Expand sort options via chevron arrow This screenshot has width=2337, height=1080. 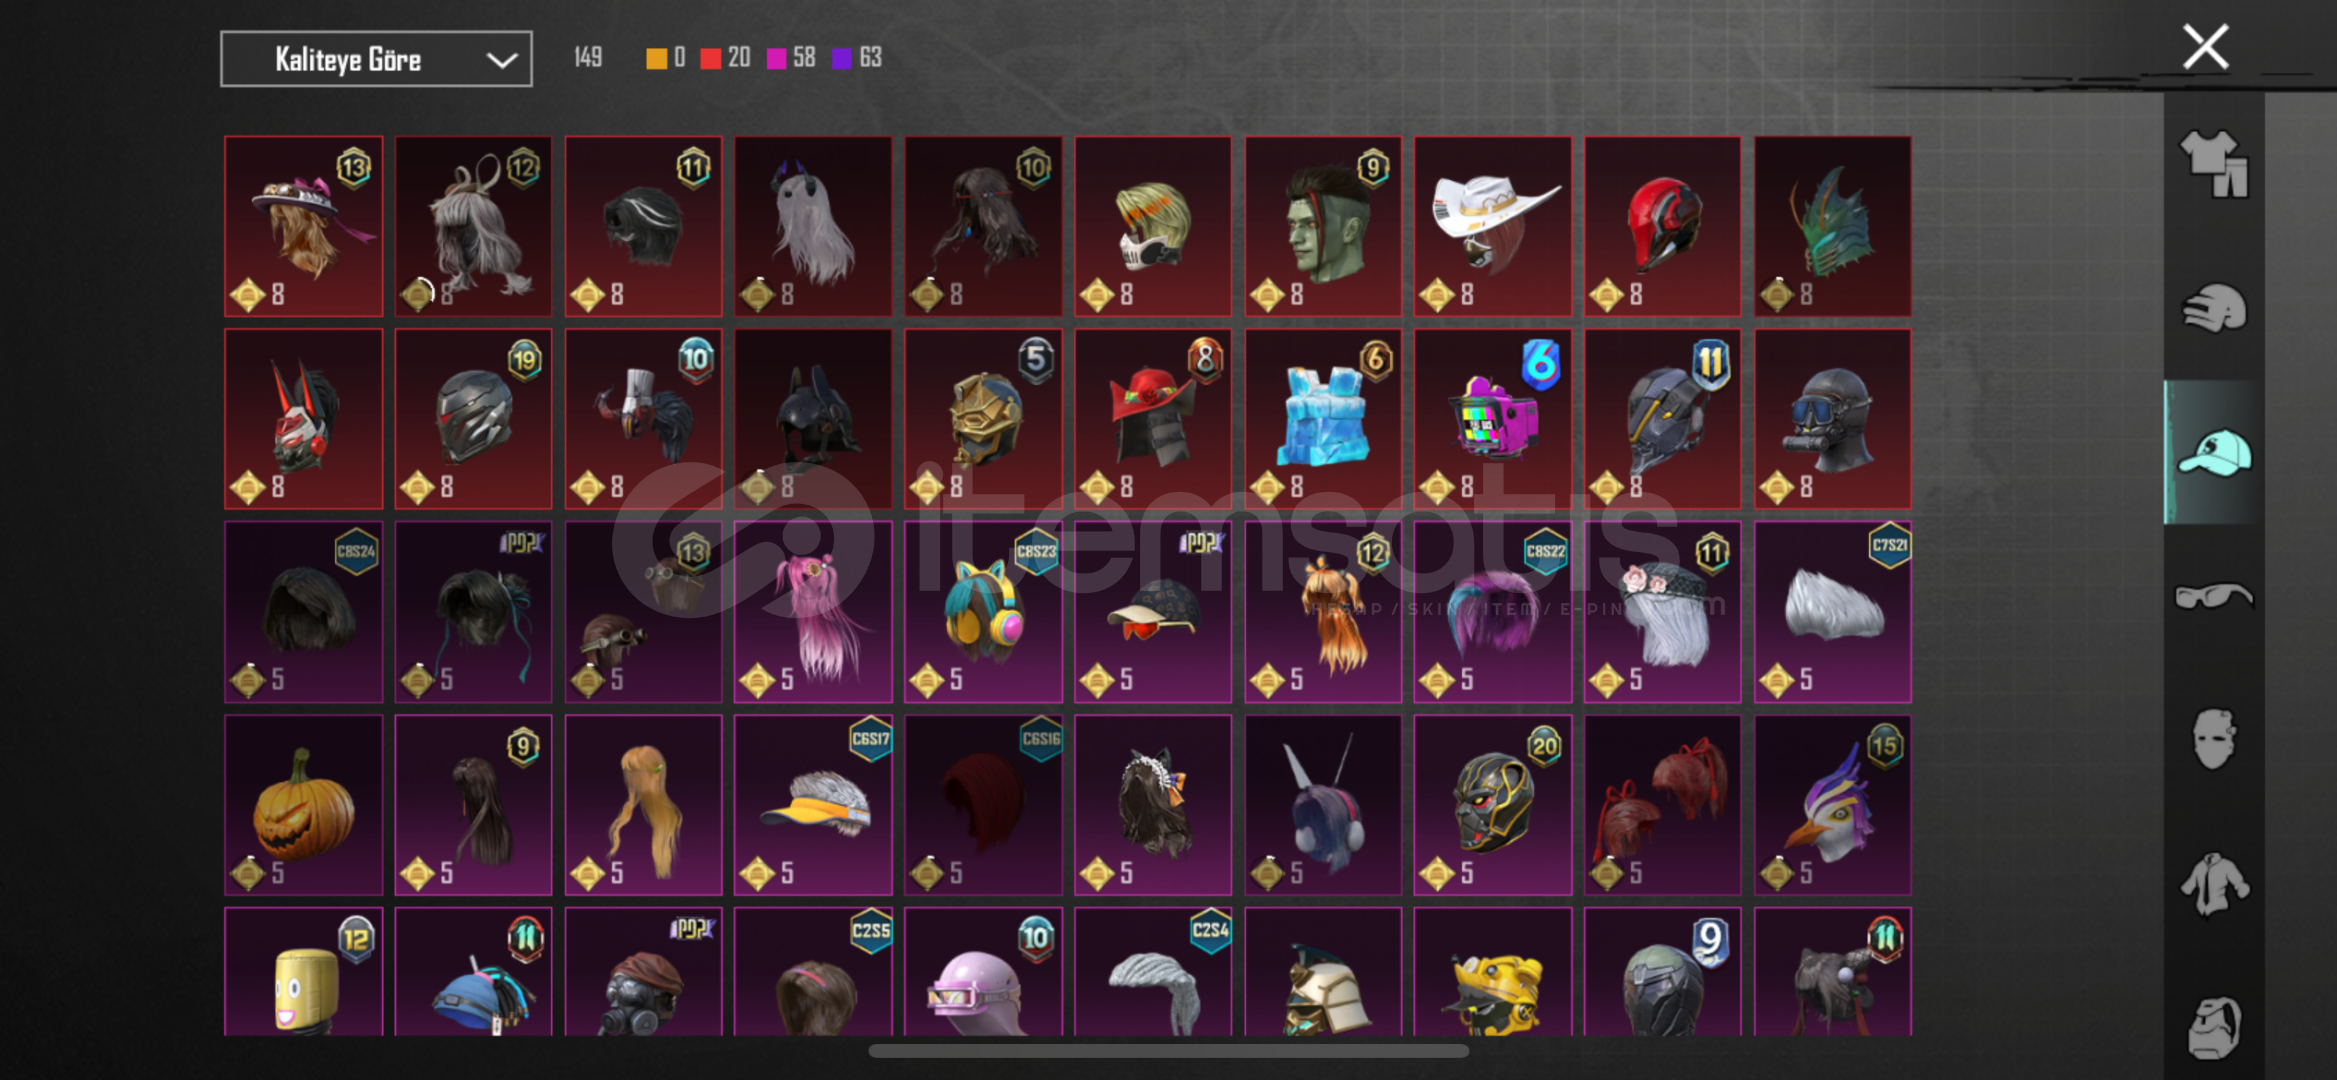(501, 60)
